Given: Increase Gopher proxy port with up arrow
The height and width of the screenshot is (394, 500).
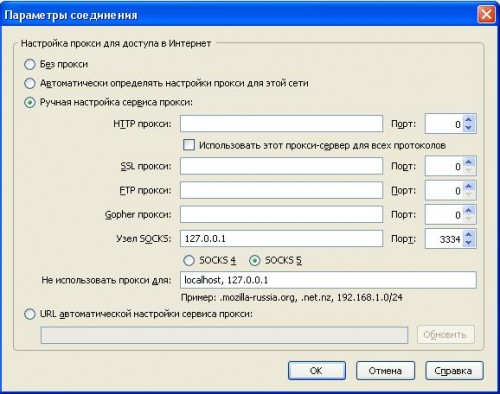Looking at the screenshot, I should (x=469, y=211).
